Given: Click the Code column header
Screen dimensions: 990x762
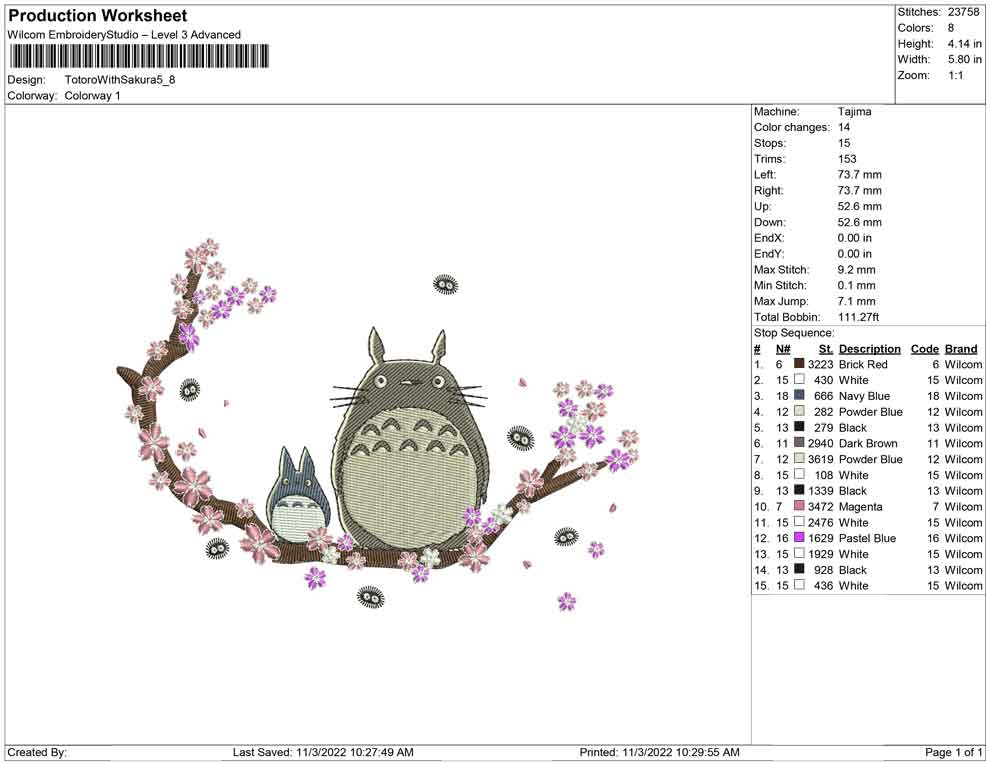Looking at the screenshot, I should click(924, 349).
